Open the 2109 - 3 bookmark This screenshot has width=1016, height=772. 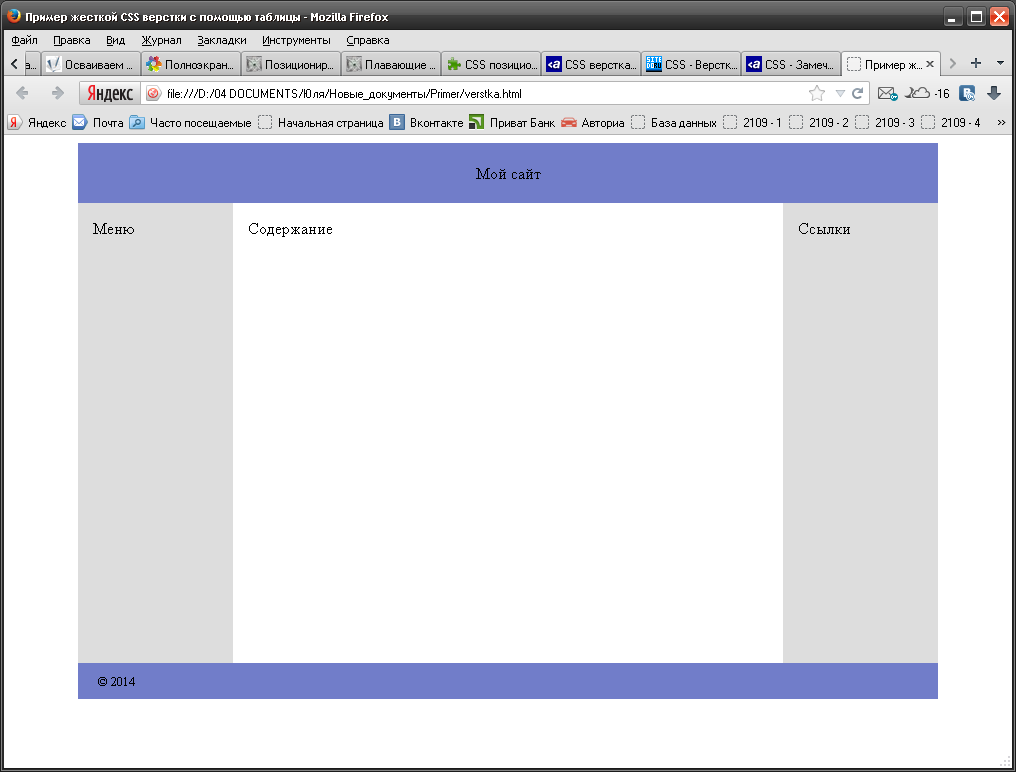884,123
